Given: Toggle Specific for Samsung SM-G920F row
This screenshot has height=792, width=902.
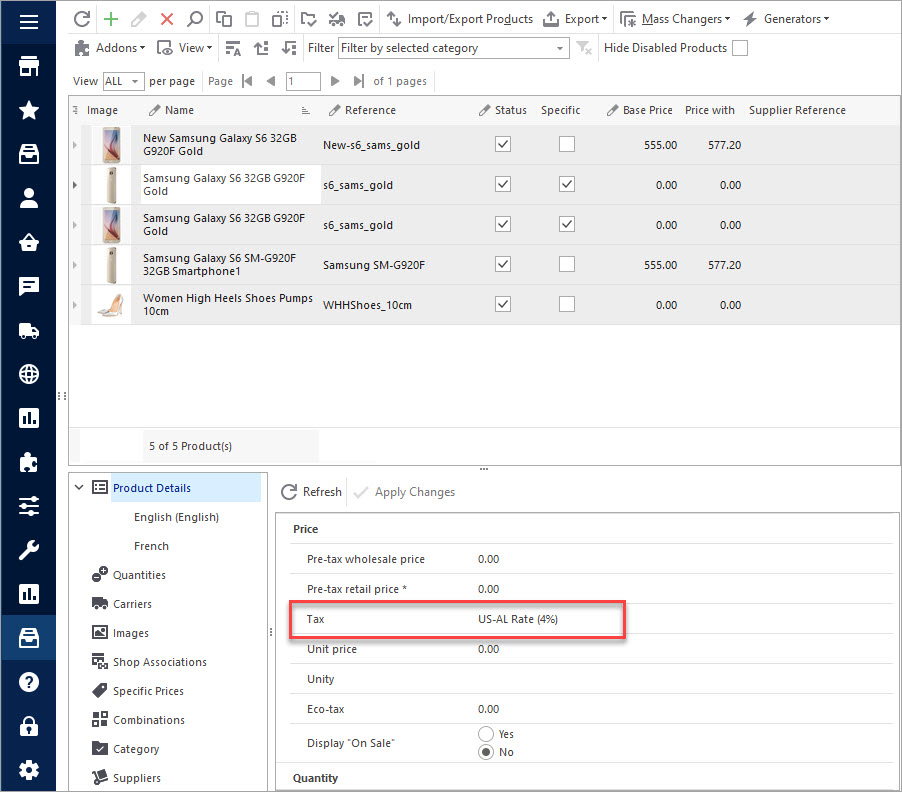Looking at the screenshot, I should pyautogui.click(x=567, y=265).
